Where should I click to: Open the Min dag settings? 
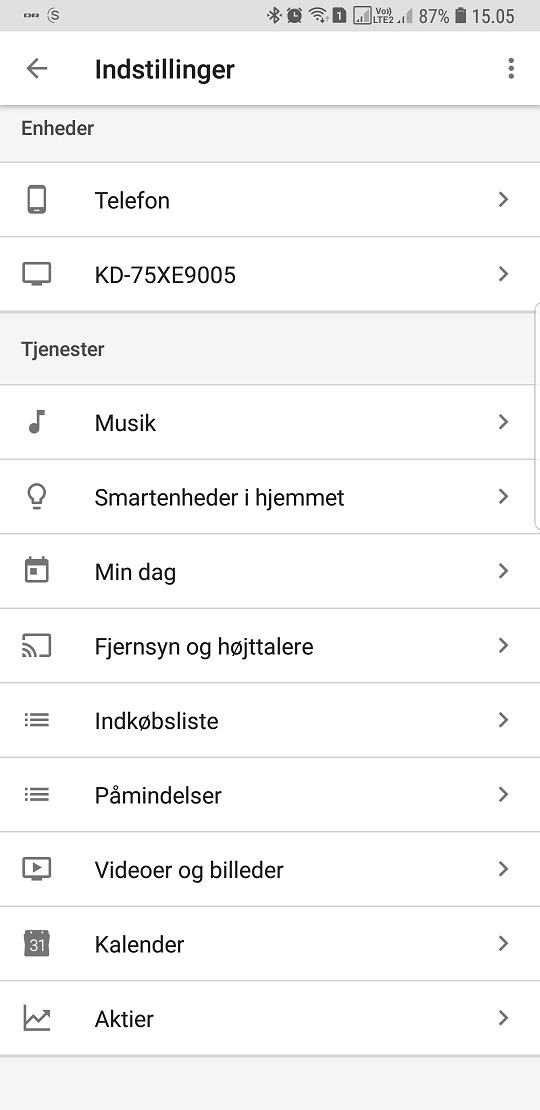tap(270, 571)
